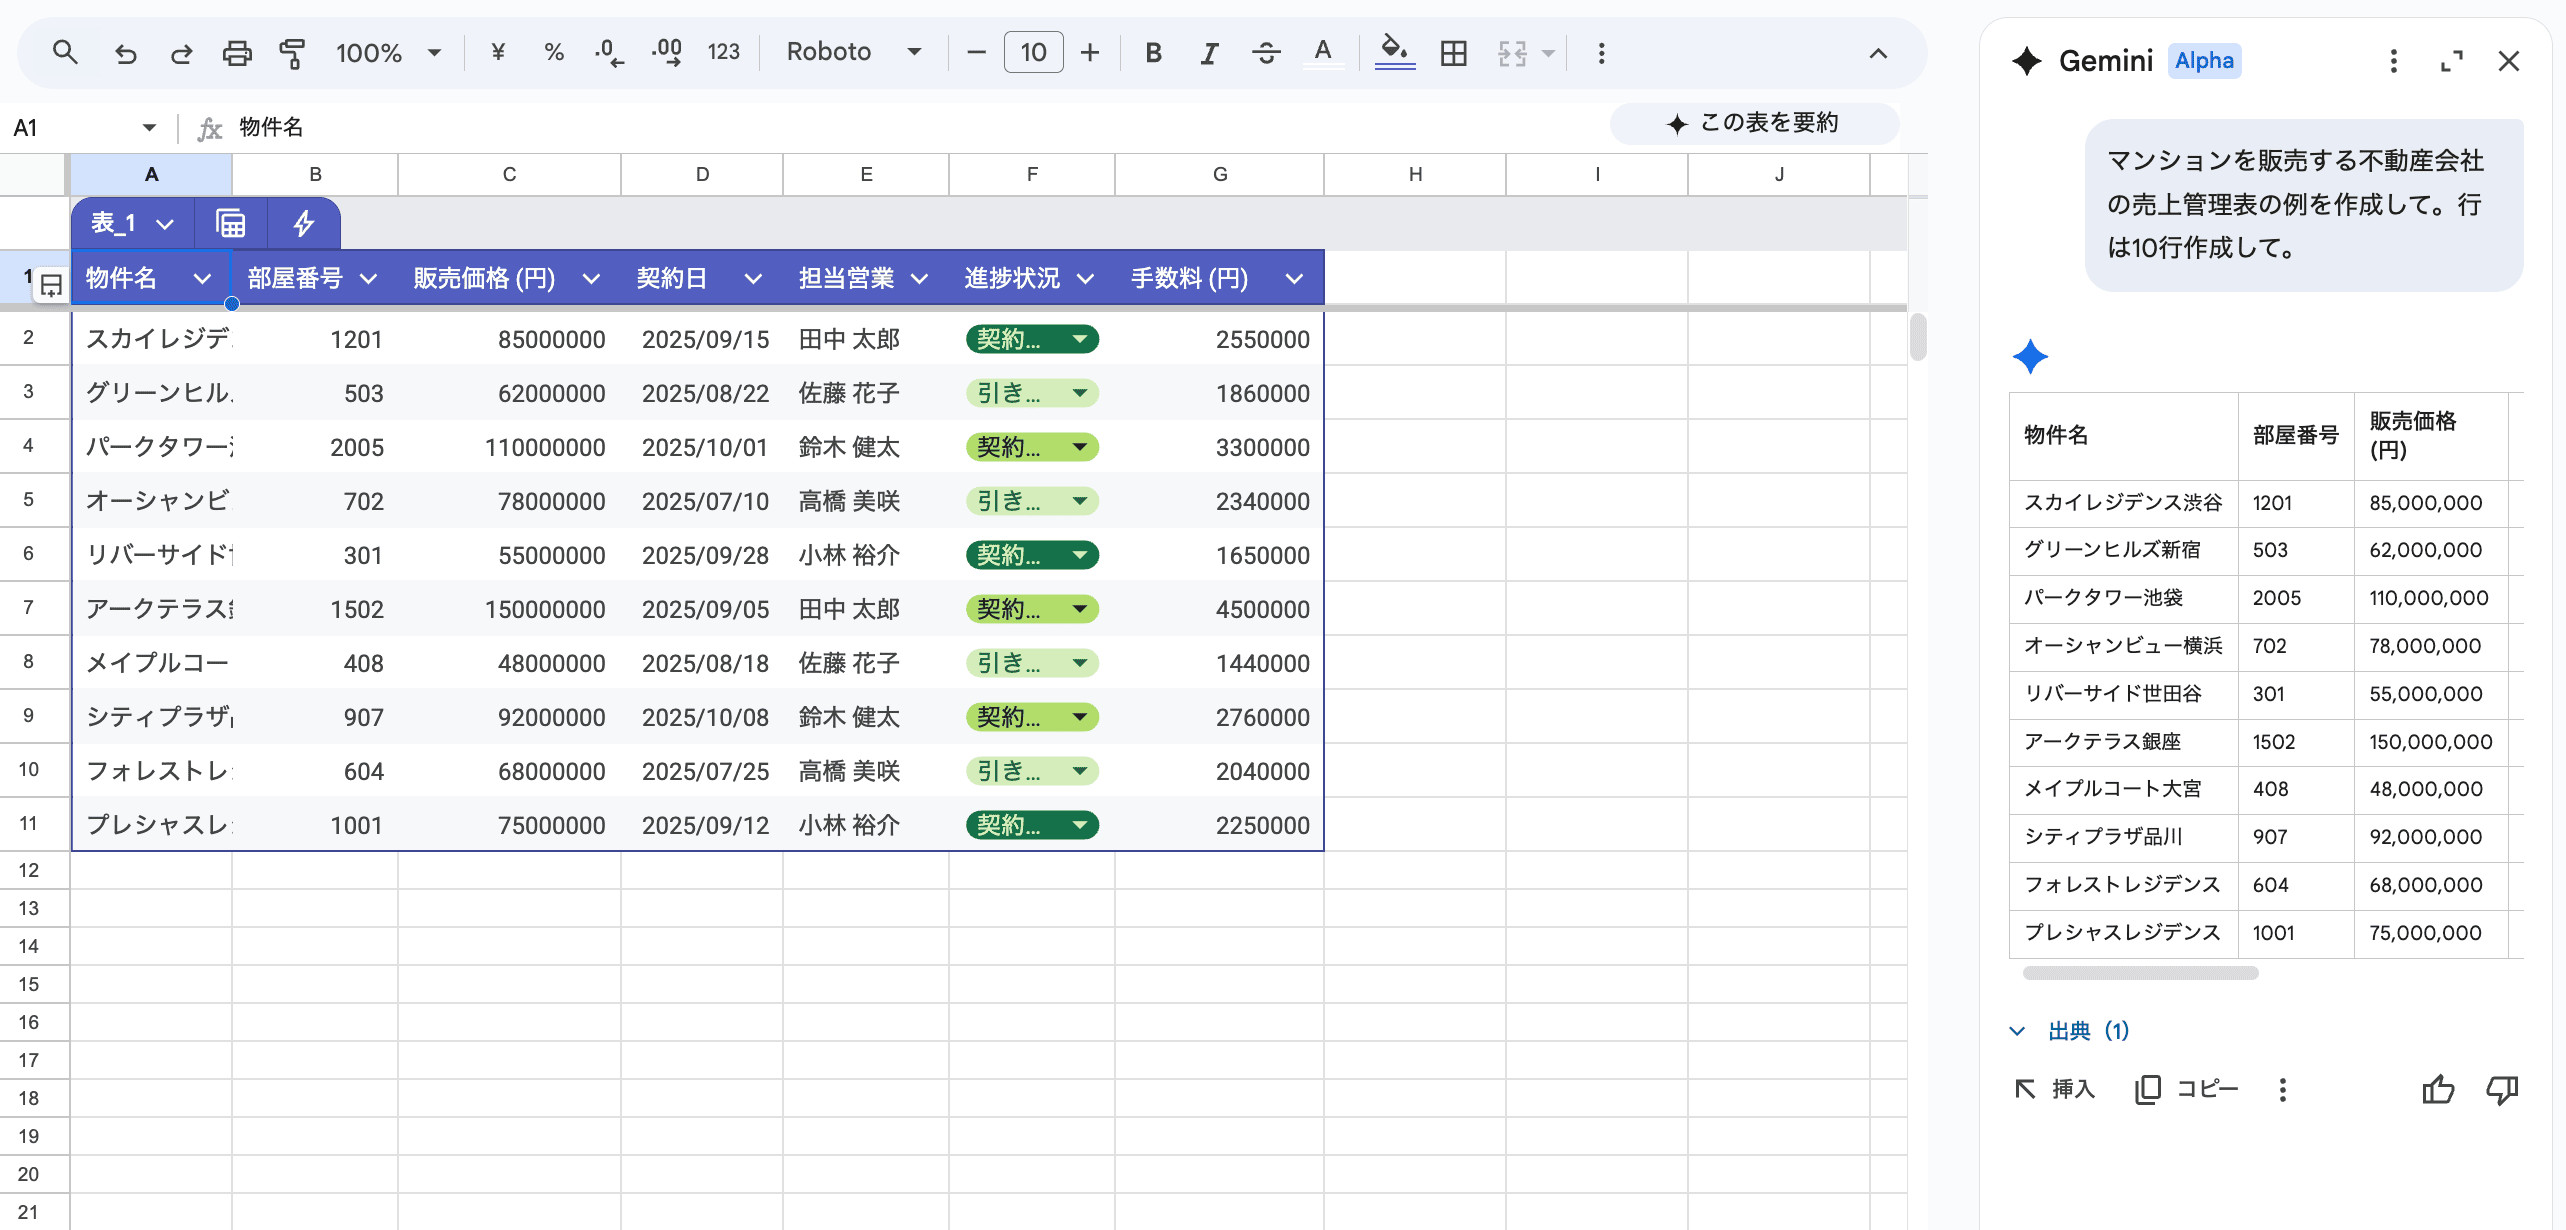Expand the Gemini panel to full size

2451,61
